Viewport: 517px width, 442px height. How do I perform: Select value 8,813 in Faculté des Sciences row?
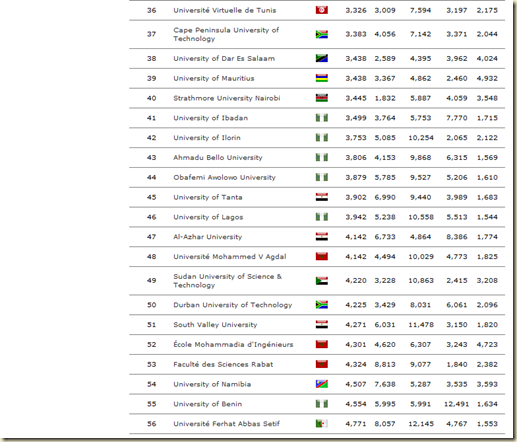point(385,364)
